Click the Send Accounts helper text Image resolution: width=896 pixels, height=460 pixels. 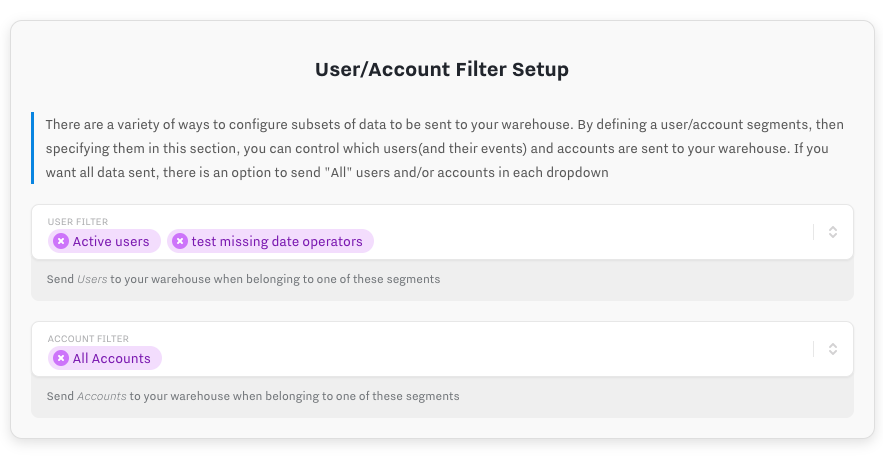(x=253, y=396)
